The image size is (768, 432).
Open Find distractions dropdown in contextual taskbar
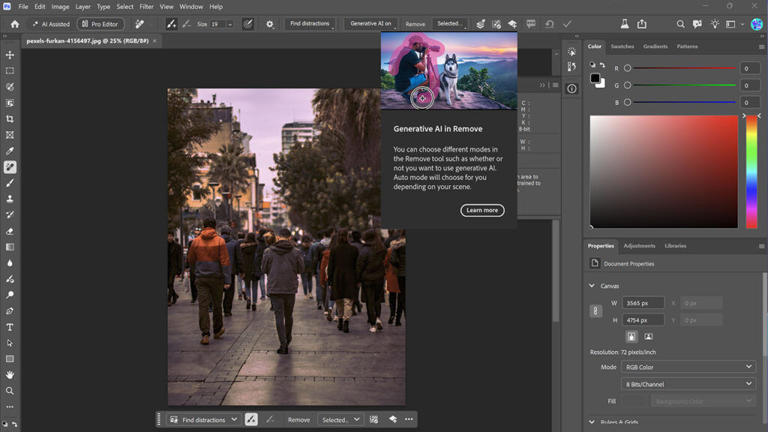203,420
